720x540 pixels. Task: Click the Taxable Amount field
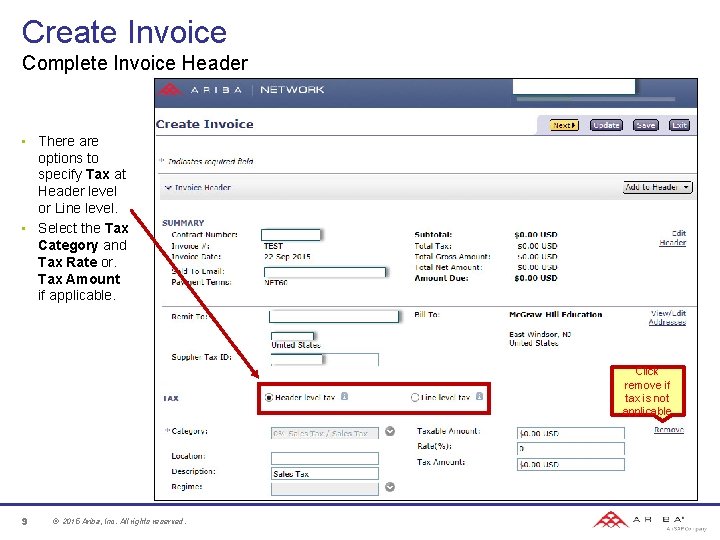click(571, 433)
